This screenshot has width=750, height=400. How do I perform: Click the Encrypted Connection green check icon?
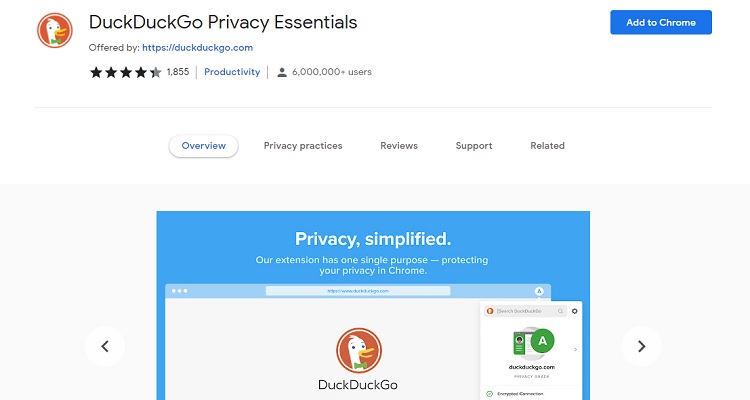click(x=489, y=394)
